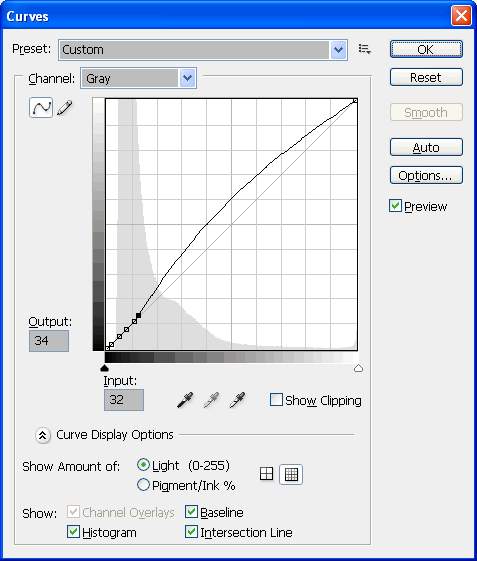Image resolution: width=477 pixels, height=561 pixels.
Task: Uncheck the Histogram checkbox
Action: click(x=73, y=532)
